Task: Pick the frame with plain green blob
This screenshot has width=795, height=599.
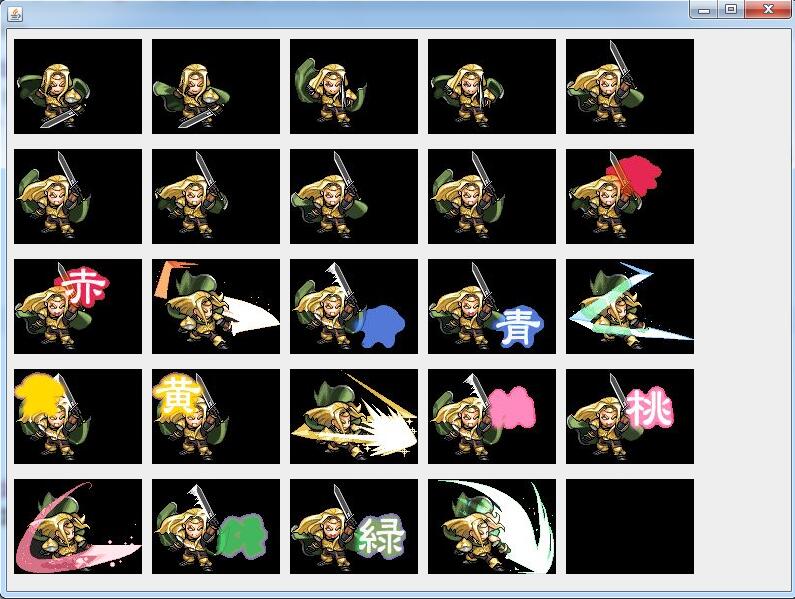Action: click(215, 526)
